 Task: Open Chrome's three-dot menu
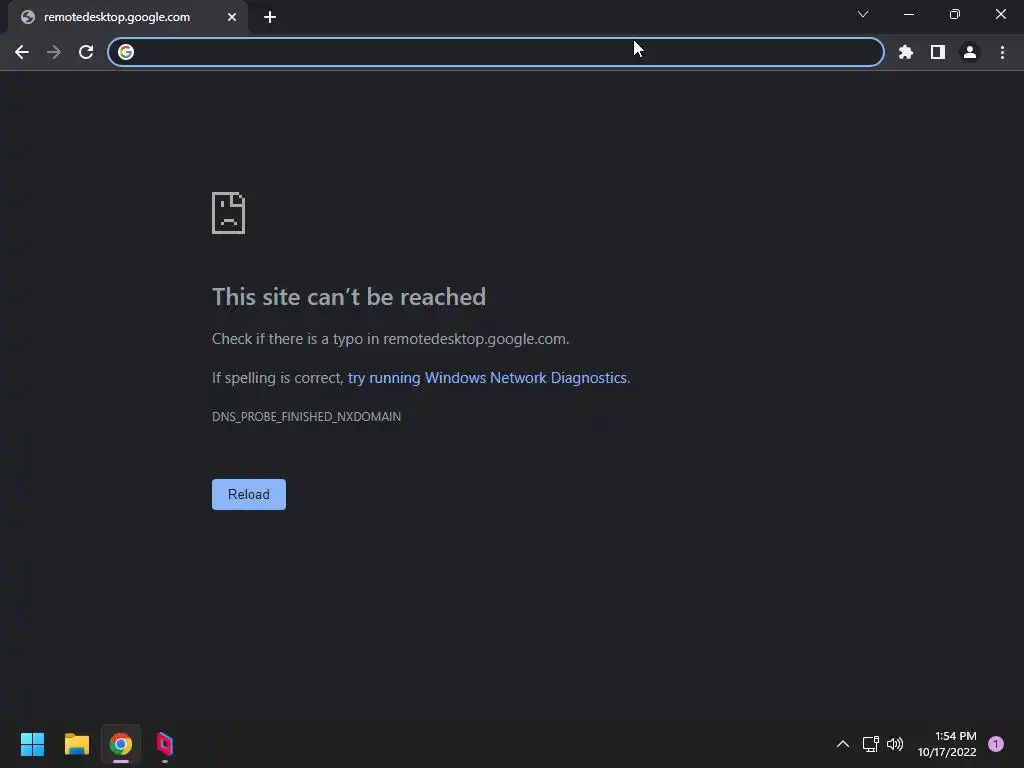1002,52
